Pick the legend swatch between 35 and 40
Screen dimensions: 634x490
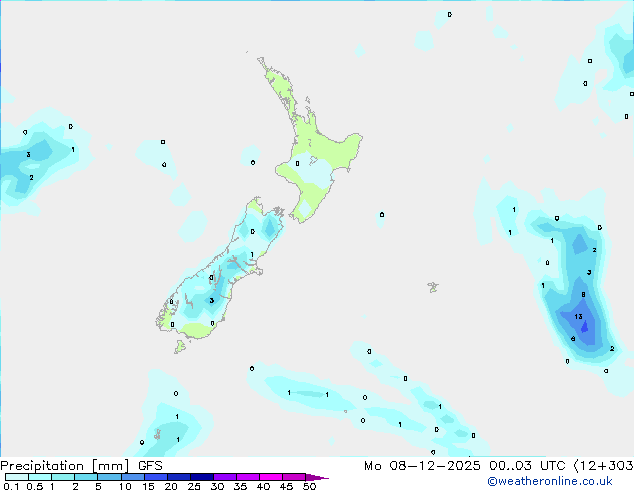coord(248,477)
